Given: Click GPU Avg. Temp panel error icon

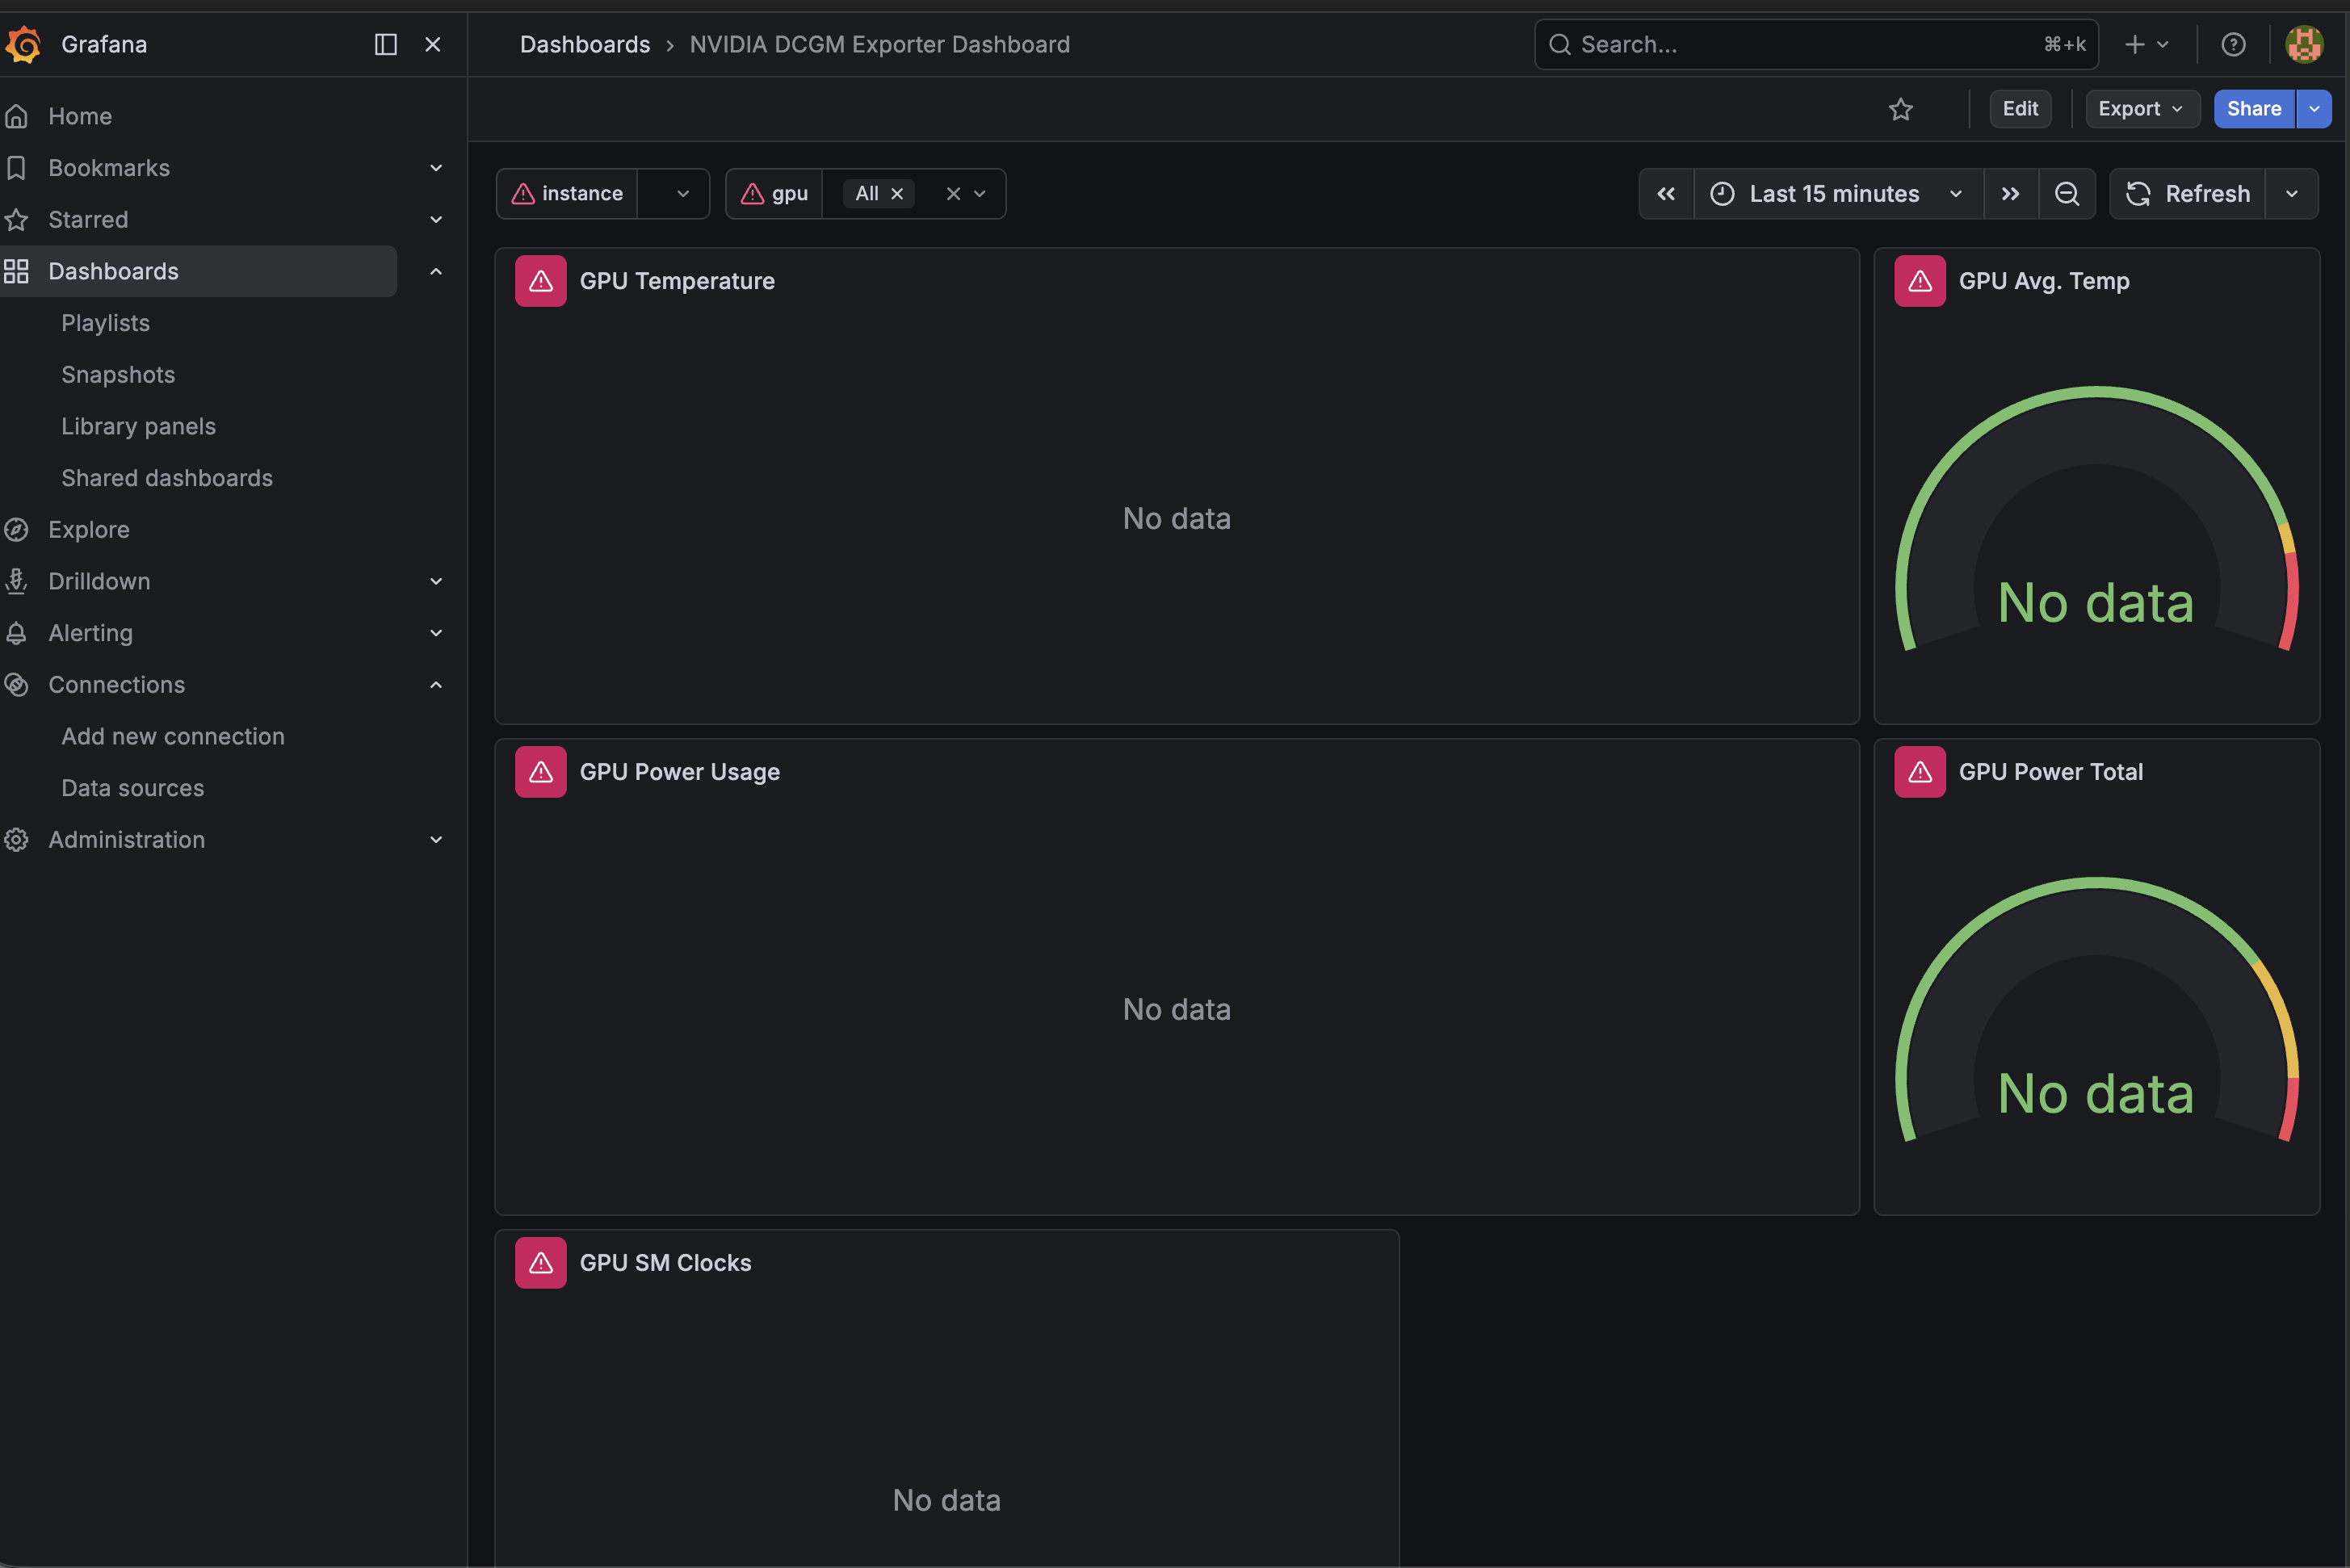Looking at the screenshot, I should coord(1920,281).
